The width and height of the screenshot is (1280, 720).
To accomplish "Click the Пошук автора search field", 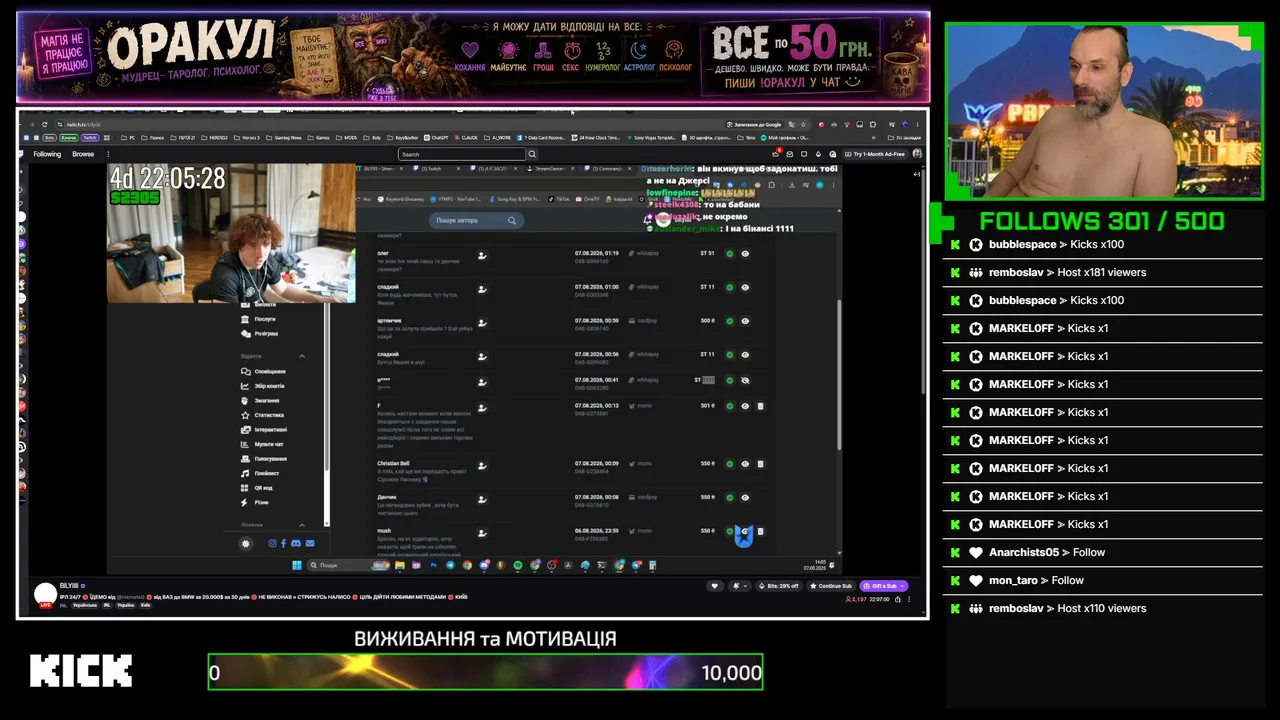I will pos(475,220).
